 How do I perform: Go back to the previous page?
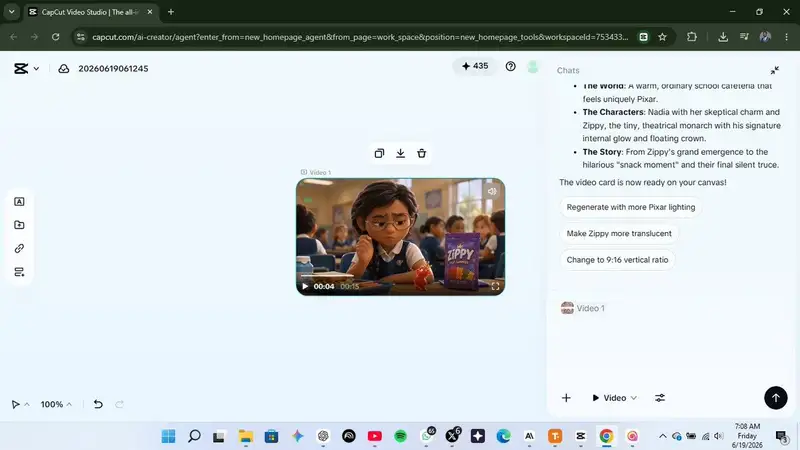[x=14, y=37]
